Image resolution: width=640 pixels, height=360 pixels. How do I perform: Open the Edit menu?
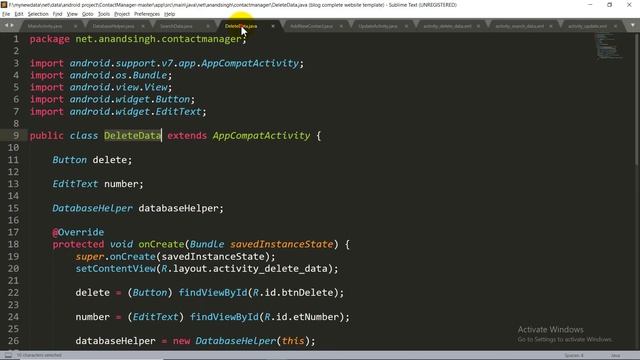(19, 14)
